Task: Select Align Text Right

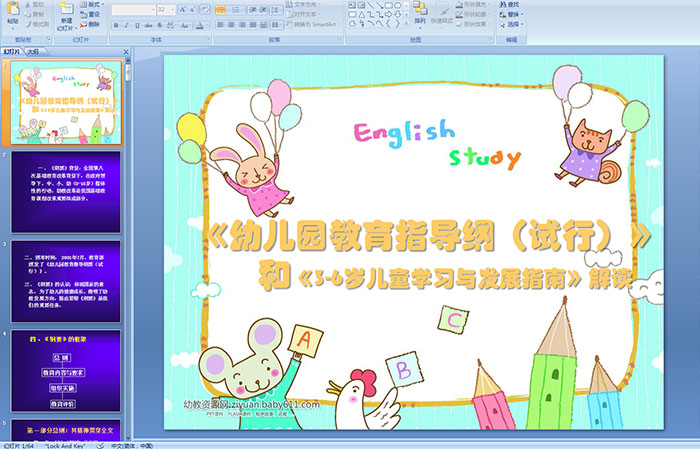Action: coord(242,25)
